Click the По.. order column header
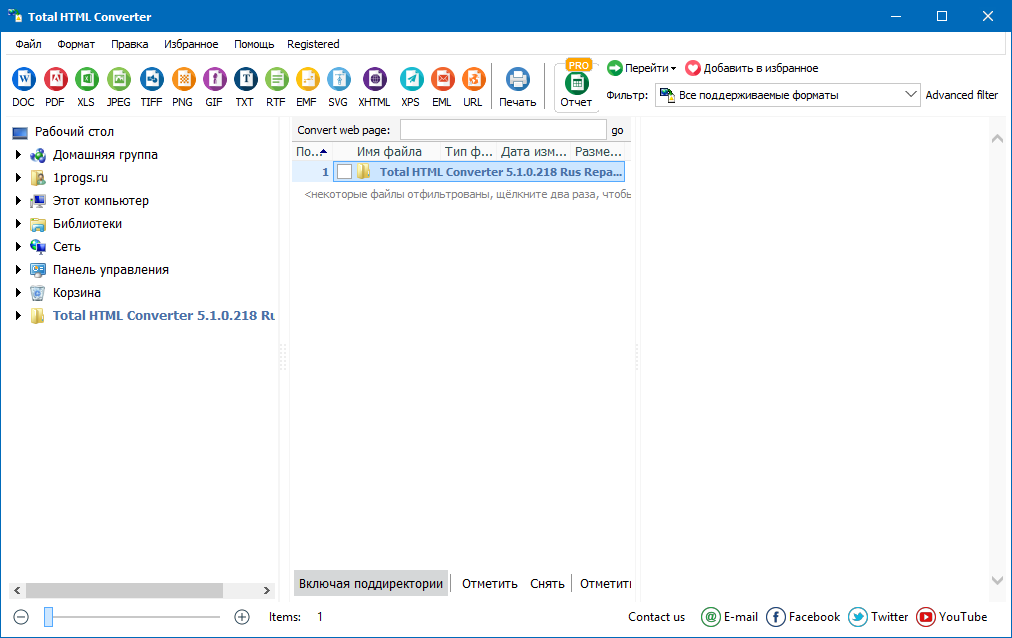Image resolution: width=1012 pixels, height=638 pixels. point(312,152)
